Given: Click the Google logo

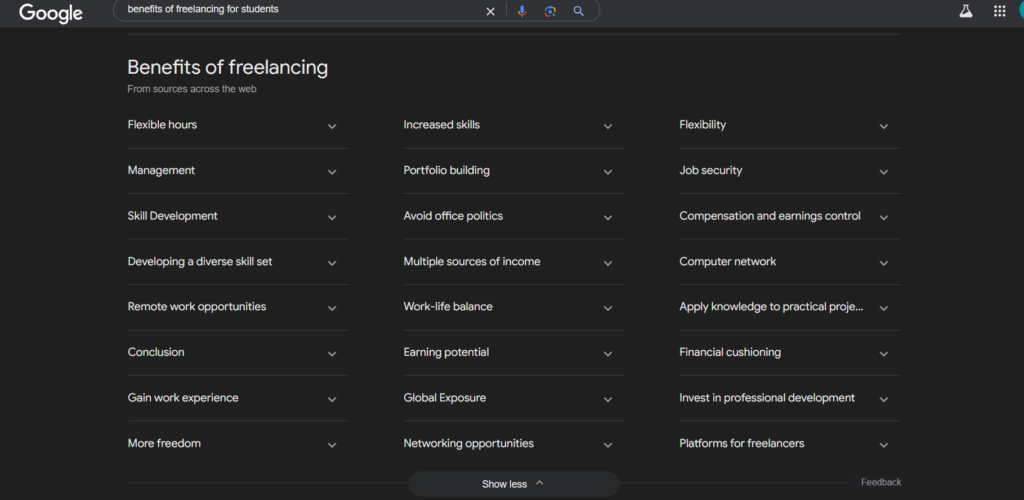Looking at the screenshot, I should tap(51, 12).
